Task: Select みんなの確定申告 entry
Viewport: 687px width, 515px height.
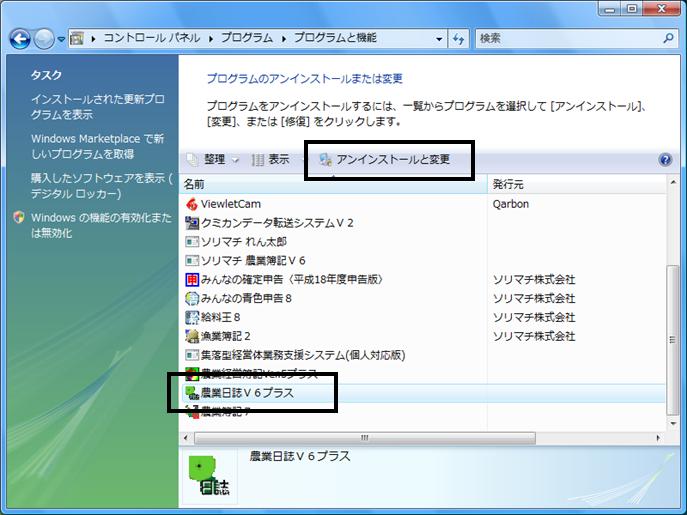Action: (292, 280)
